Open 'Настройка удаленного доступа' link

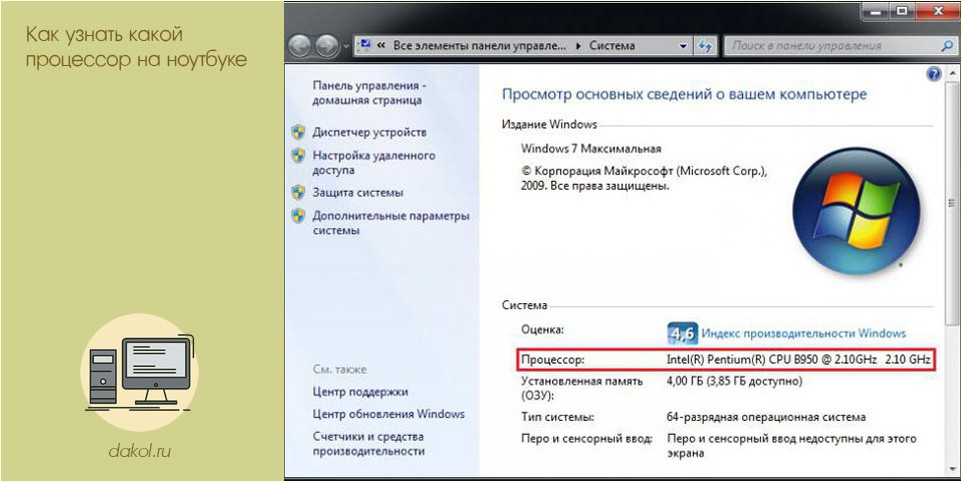374,163
